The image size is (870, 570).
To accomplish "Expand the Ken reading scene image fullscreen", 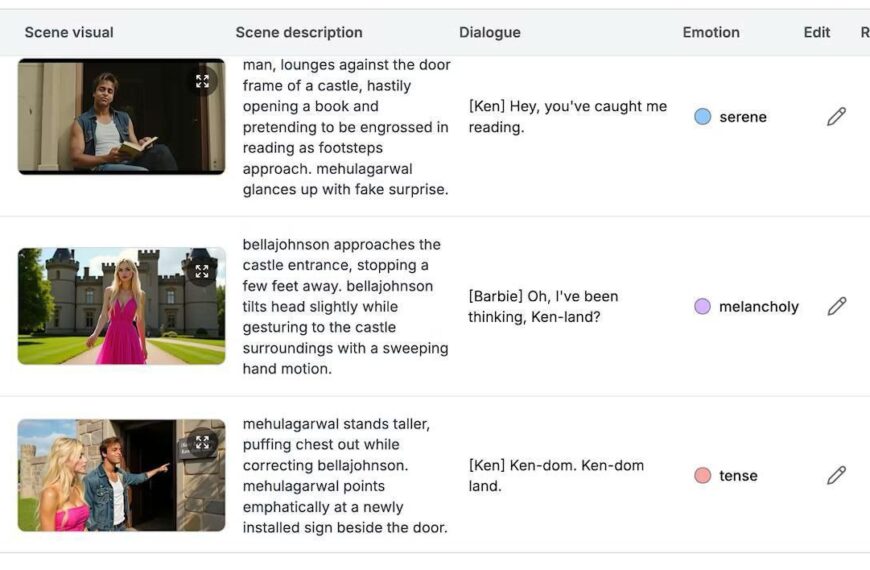I will [203, 82].
